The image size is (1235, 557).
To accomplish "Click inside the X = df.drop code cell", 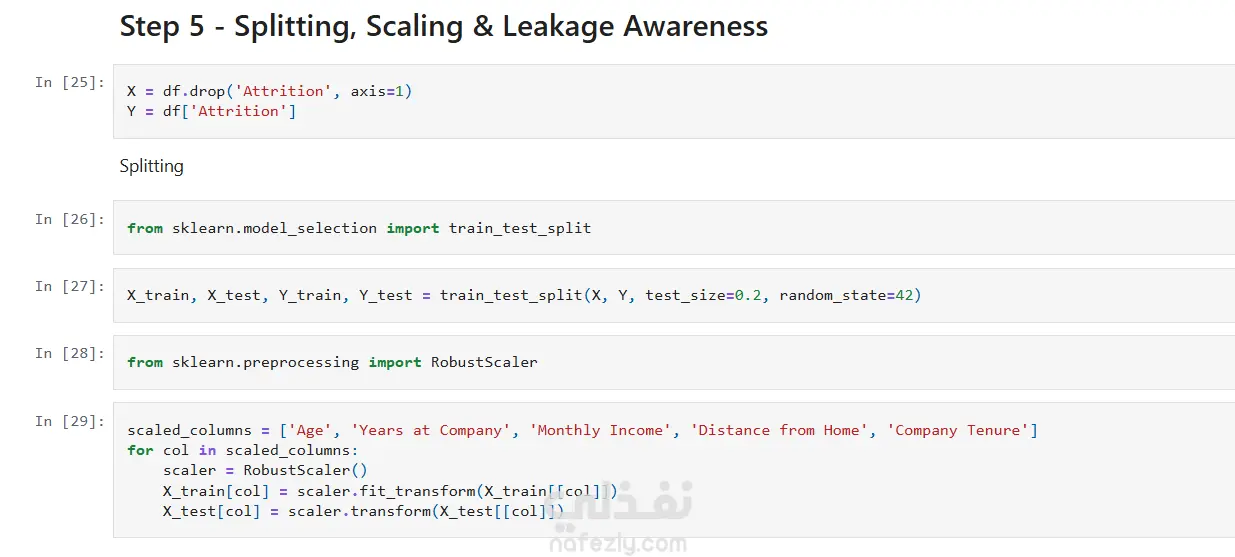I will [675, 101].
